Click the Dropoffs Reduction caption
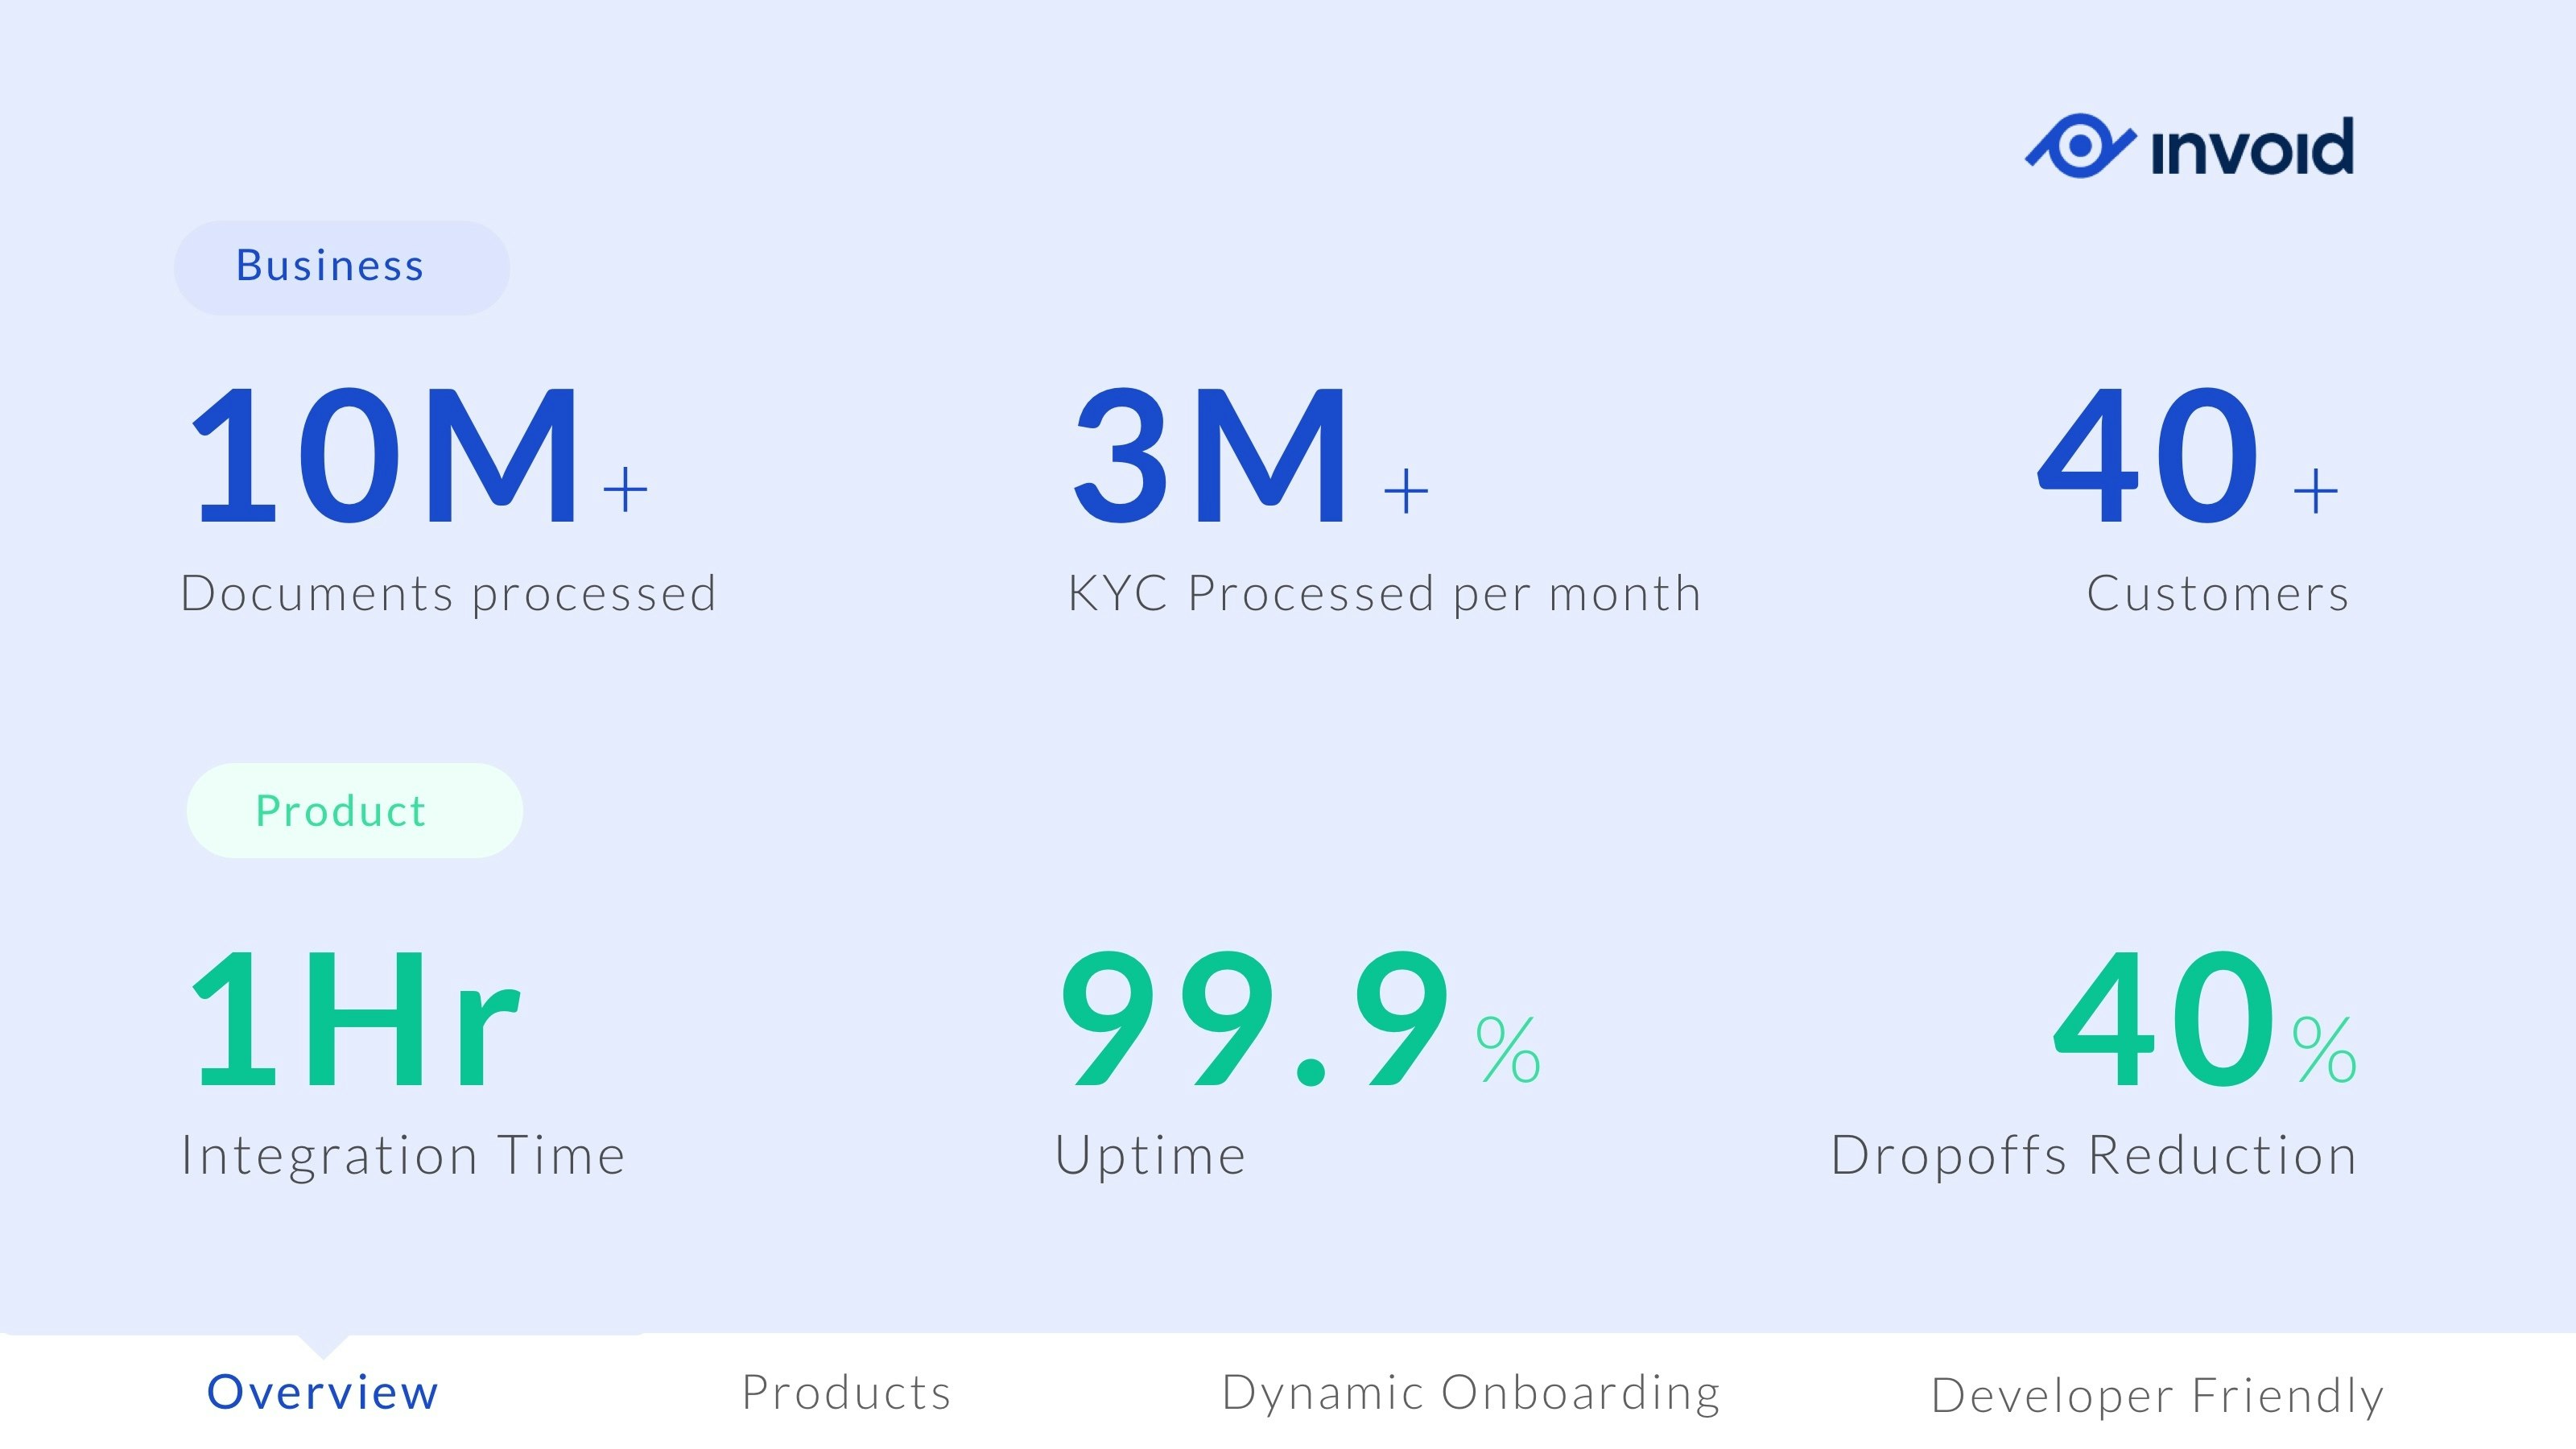This screenshot has width=2576, height=1449. 2093,1155
